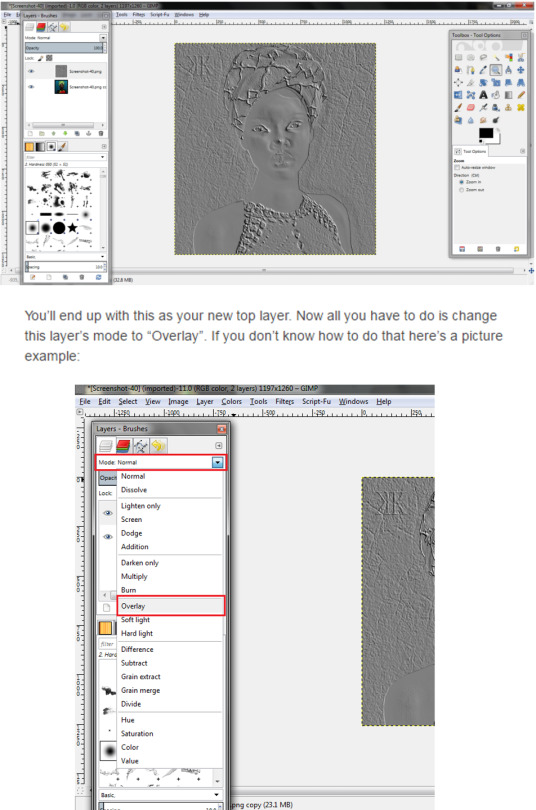Screen dimensions: 536x810
Task: Choose the Zoom out radio button
Action: [462, 190]
